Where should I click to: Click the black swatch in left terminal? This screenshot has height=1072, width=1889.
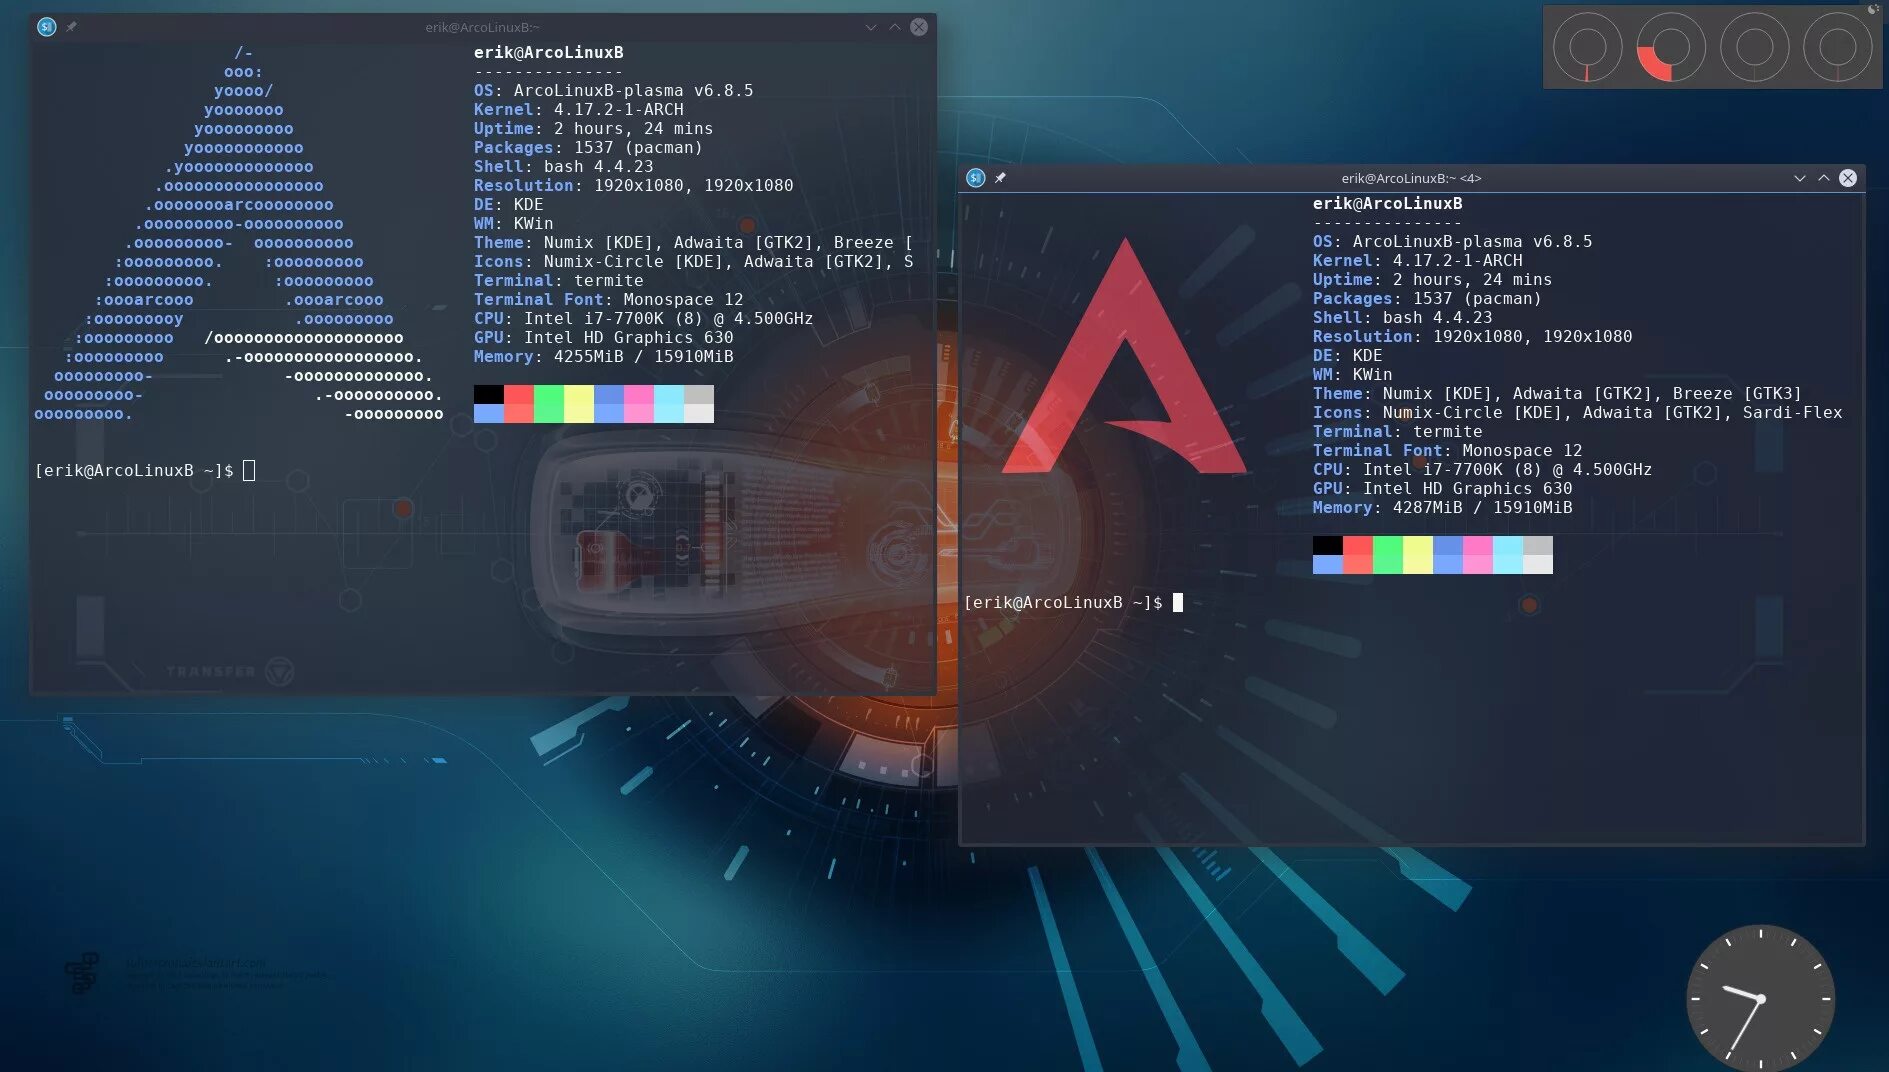coord(489,394)
